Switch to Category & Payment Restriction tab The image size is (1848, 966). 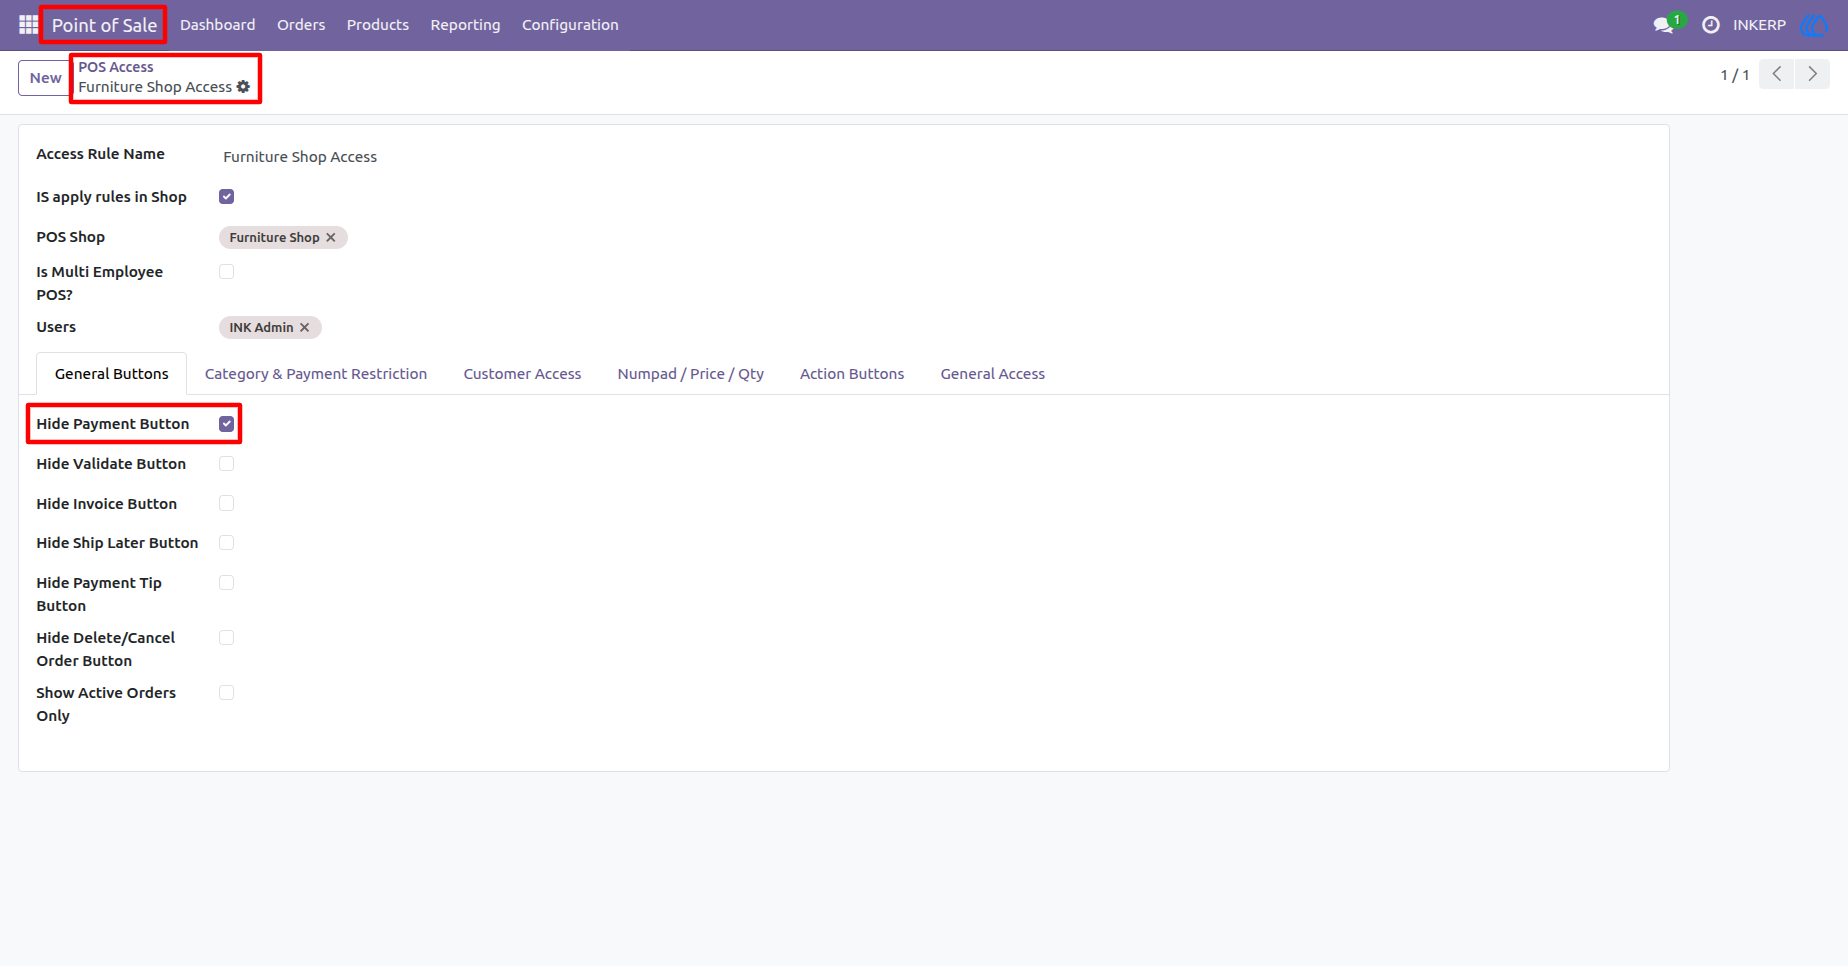tap(316, 374)
